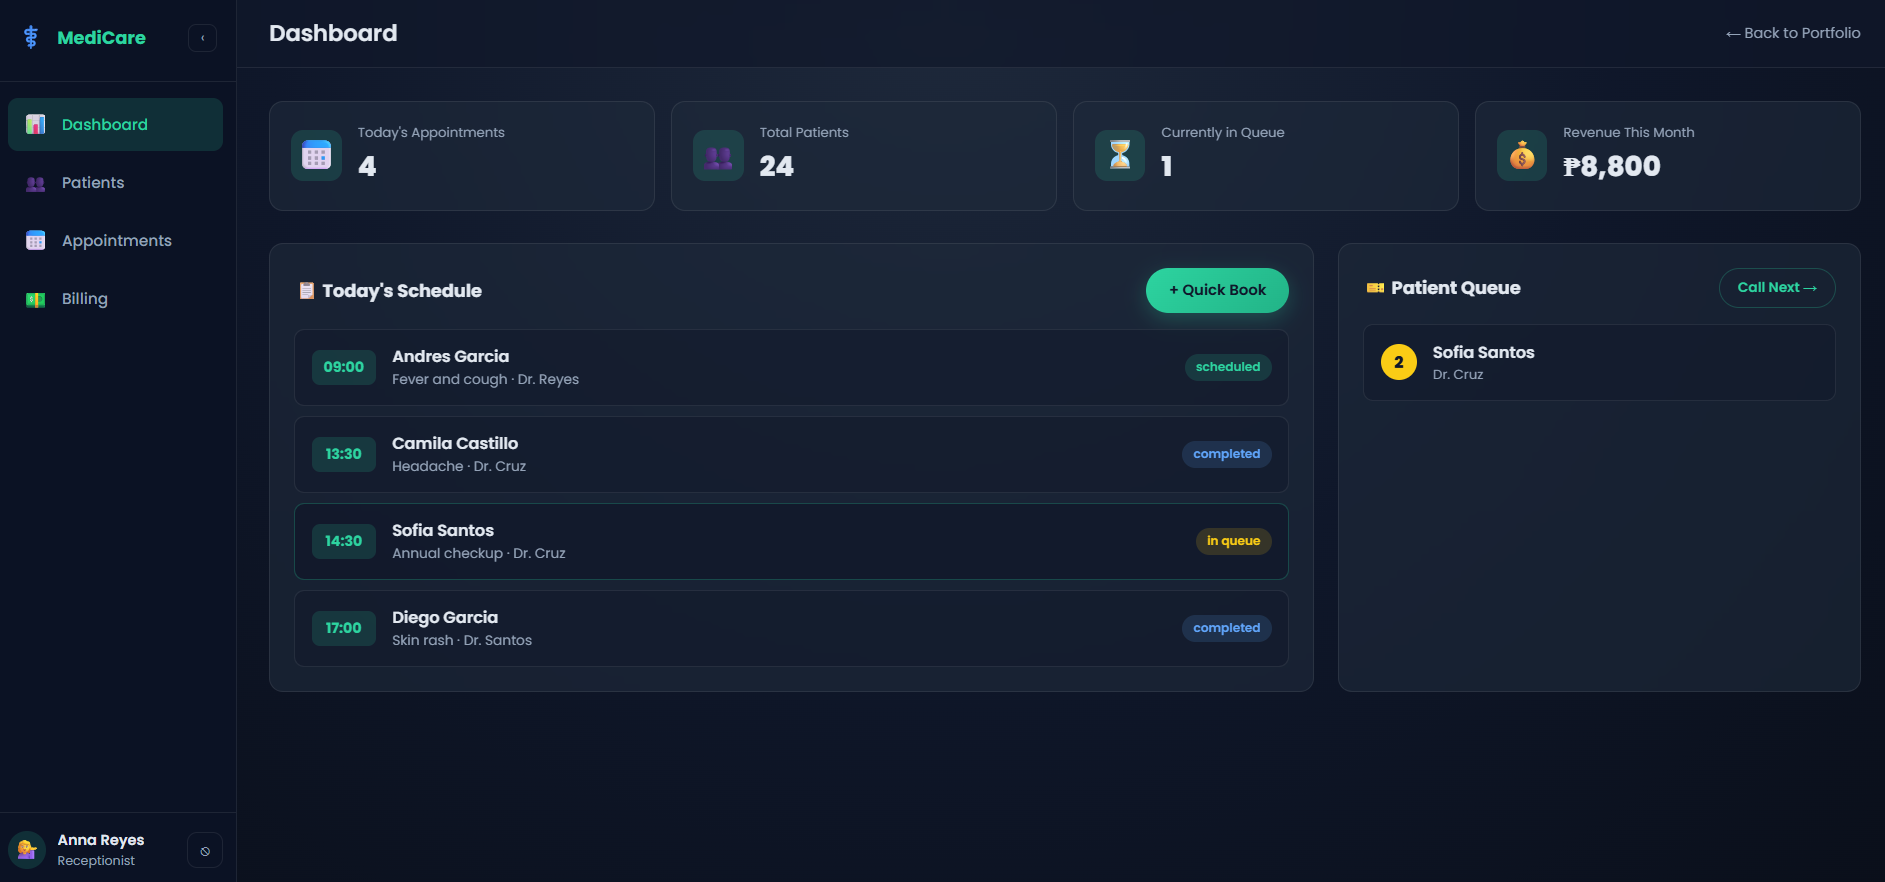The height and width of the screenshot is (882, 1885).
Task: Click the 14:30 time badge
Action: tap(344, 541)
